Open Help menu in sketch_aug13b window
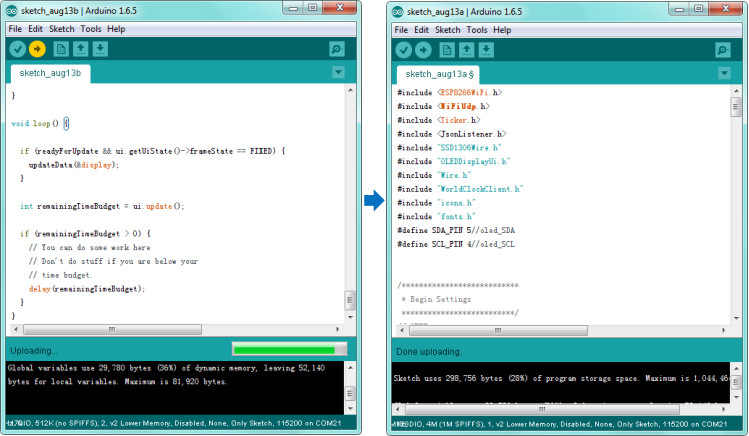 click(x=116, y=29)
